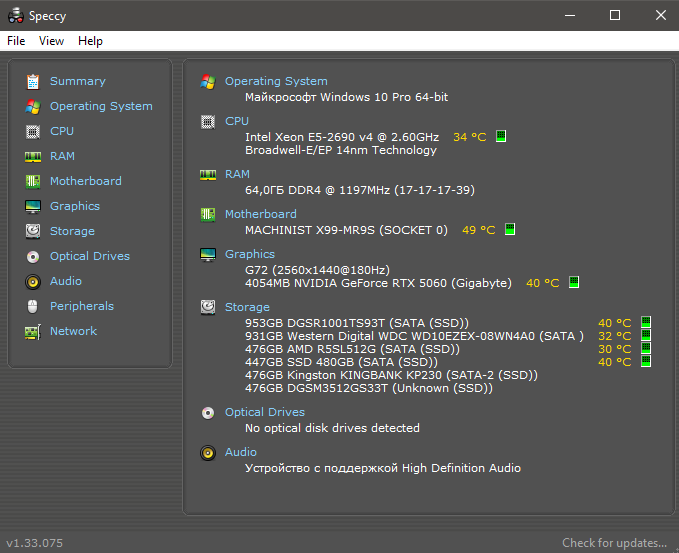This screenshot has width=679, height=553.
Task: Click the green temperature indicator next to CPU 34 °C
Action: coord(501,136)
